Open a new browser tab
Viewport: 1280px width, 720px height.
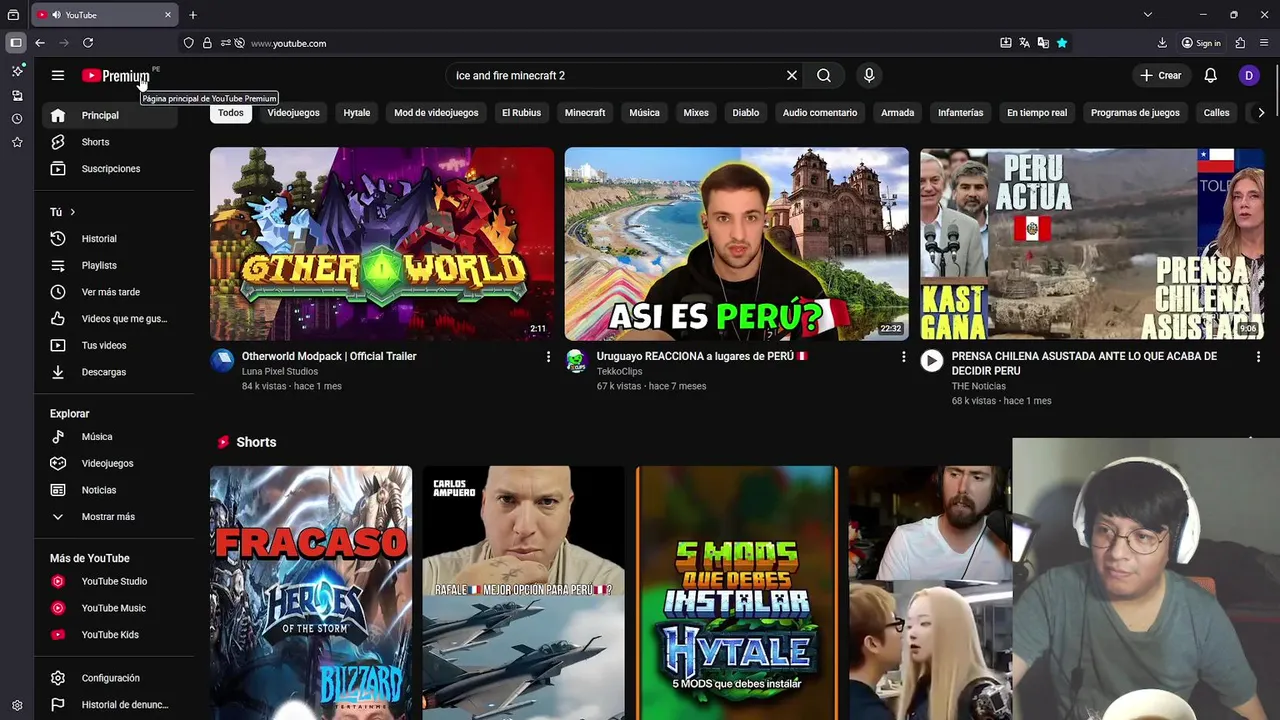pyautogui.click(x=193, y=15)
